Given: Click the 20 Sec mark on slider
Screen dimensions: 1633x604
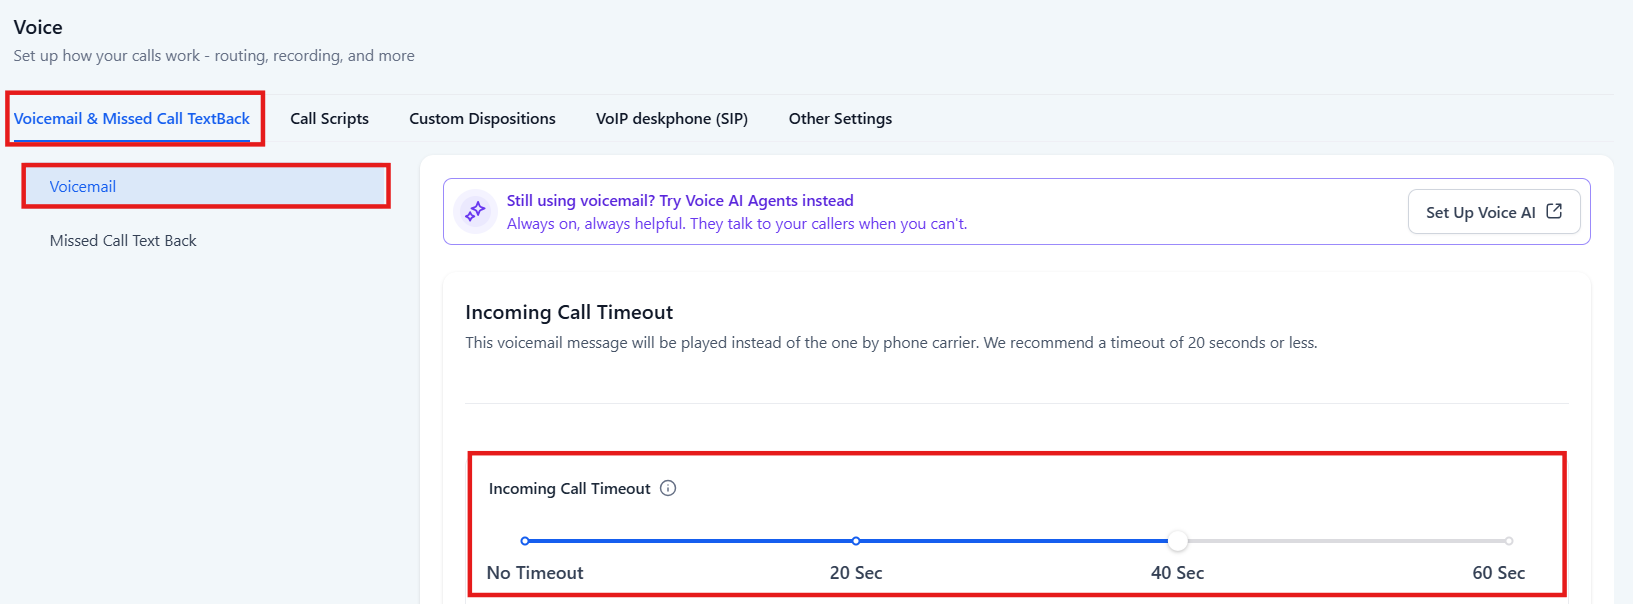Looking at the screenshot, I should (856, 541).
